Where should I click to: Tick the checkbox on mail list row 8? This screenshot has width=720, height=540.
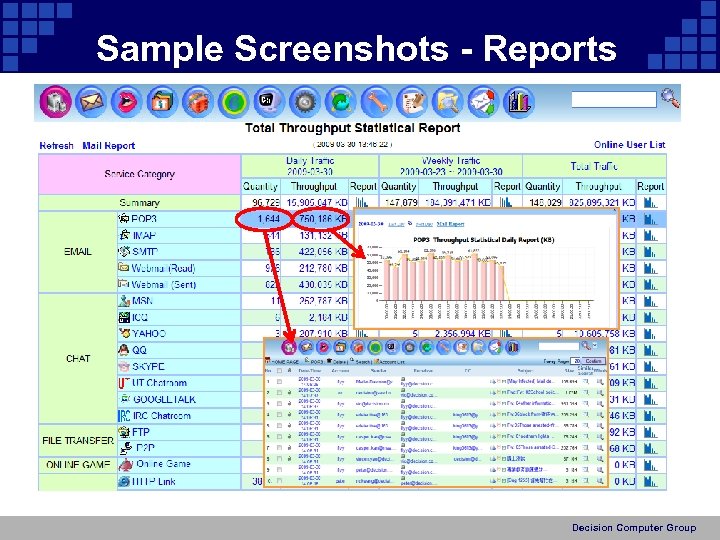point(279,459)
